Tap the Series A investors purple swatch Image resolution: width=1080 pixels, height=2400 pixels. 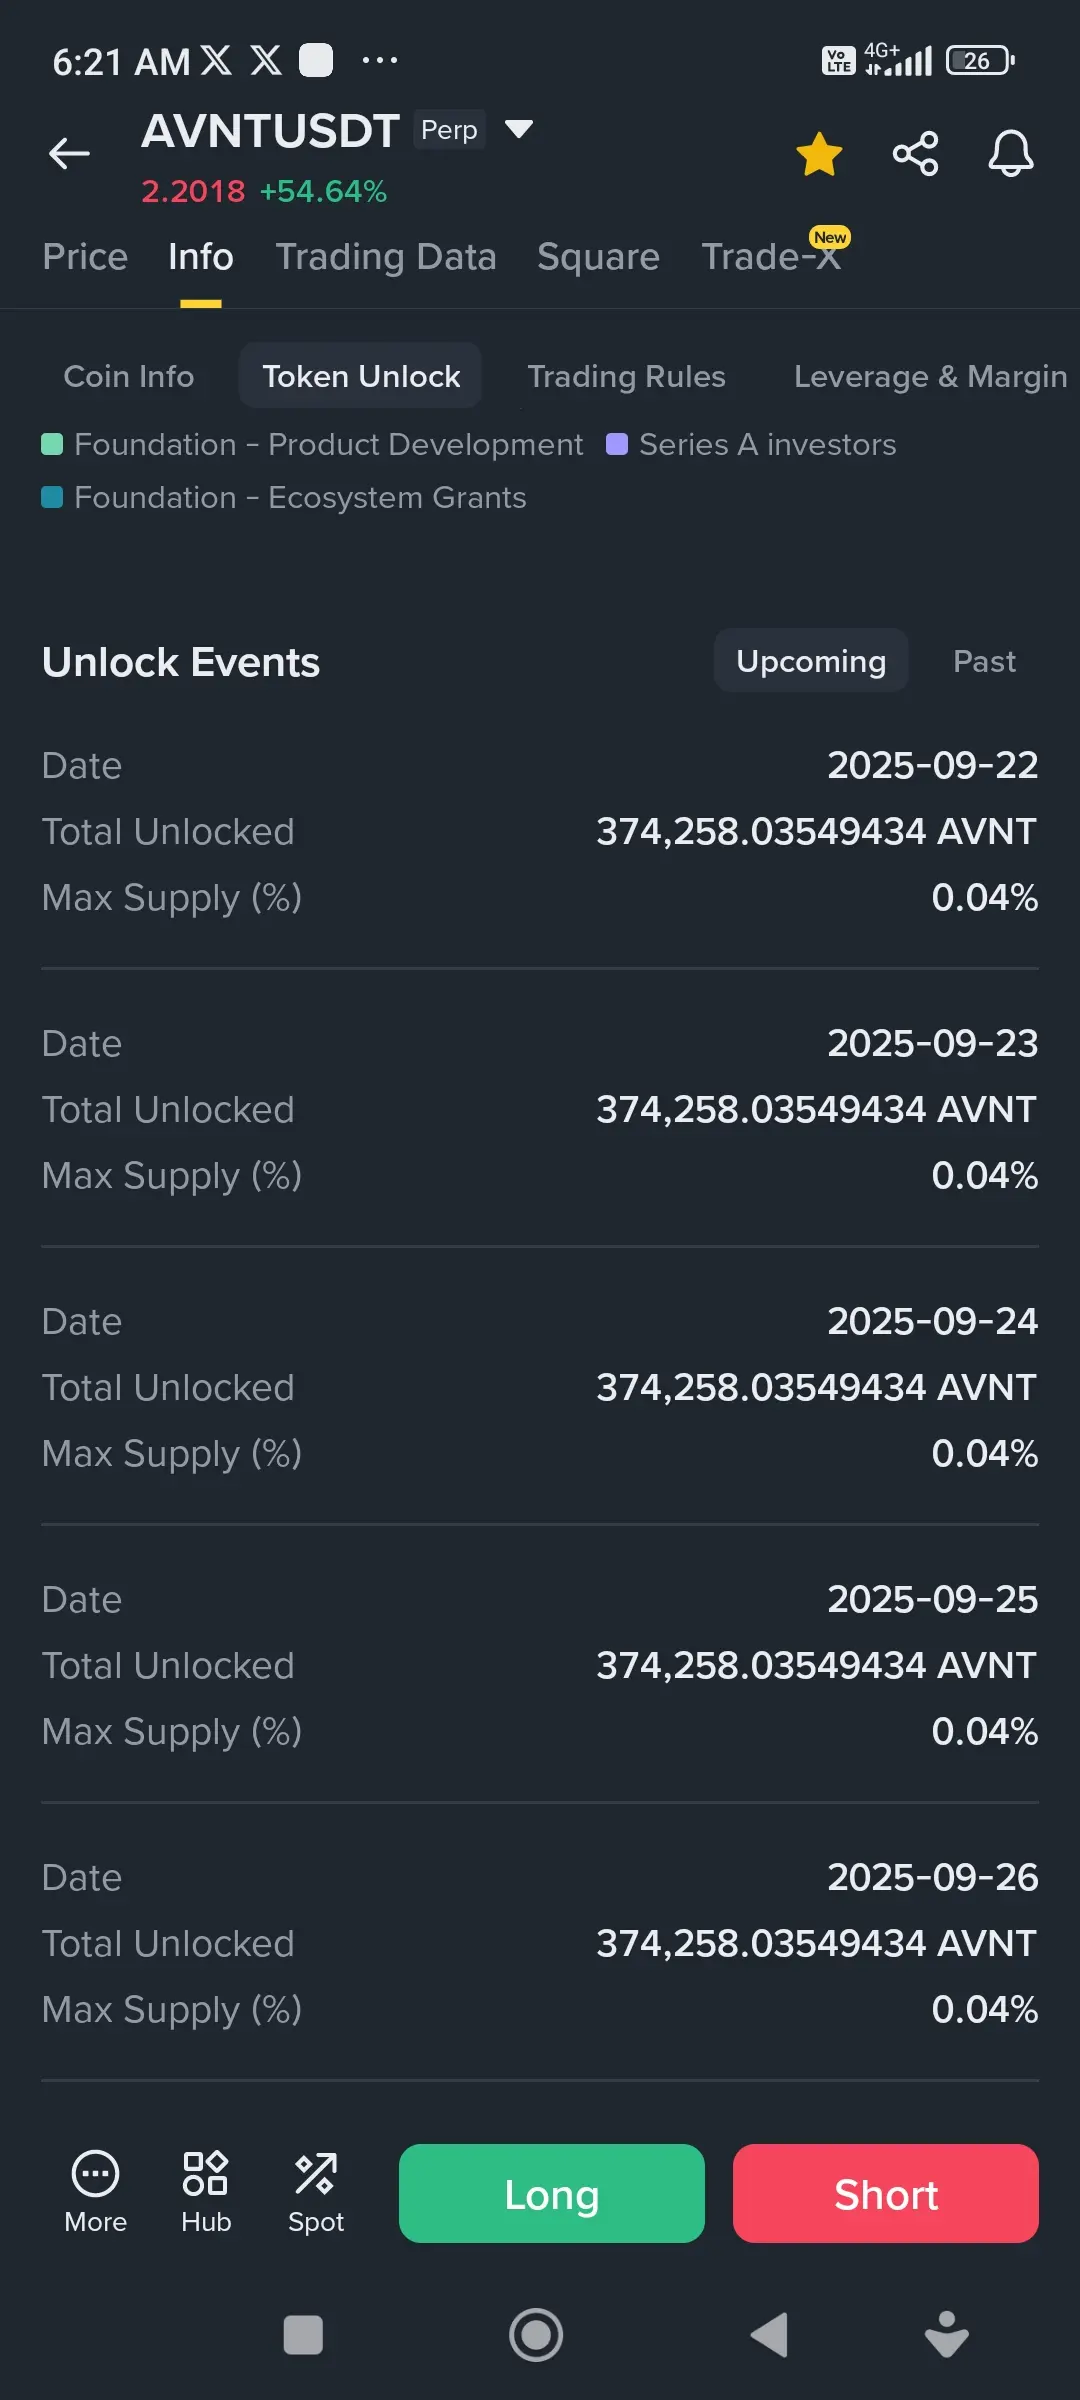click(x=617, y=444)
